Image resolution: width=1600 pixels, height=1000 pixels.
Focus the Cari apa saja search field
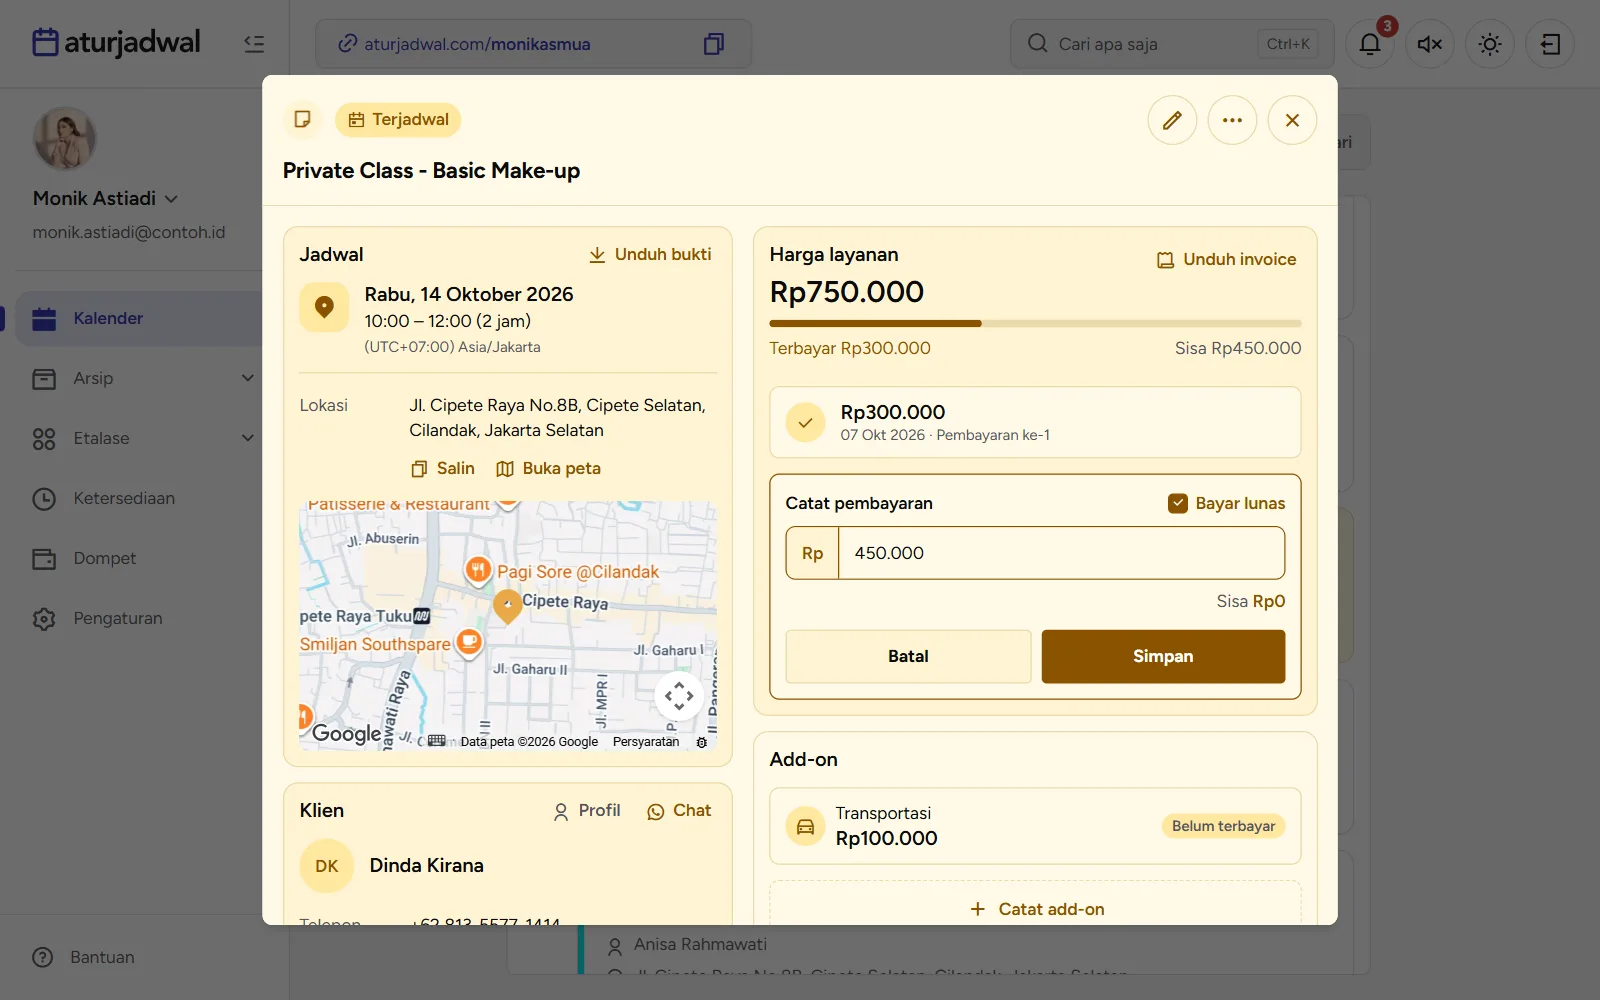(x=1172, y=44)
